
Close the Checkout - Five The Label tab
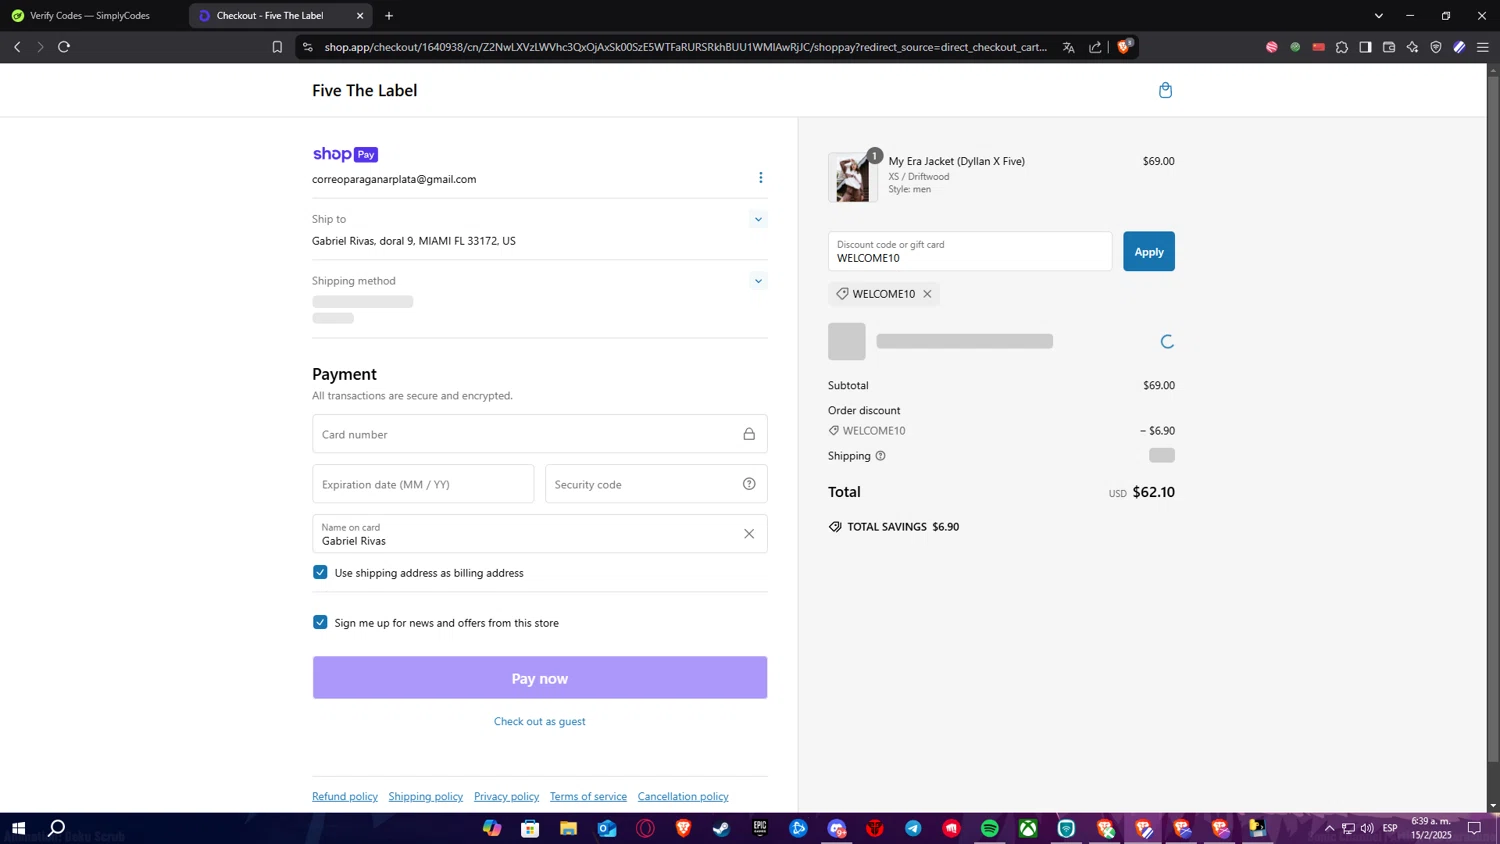point(360,15)
